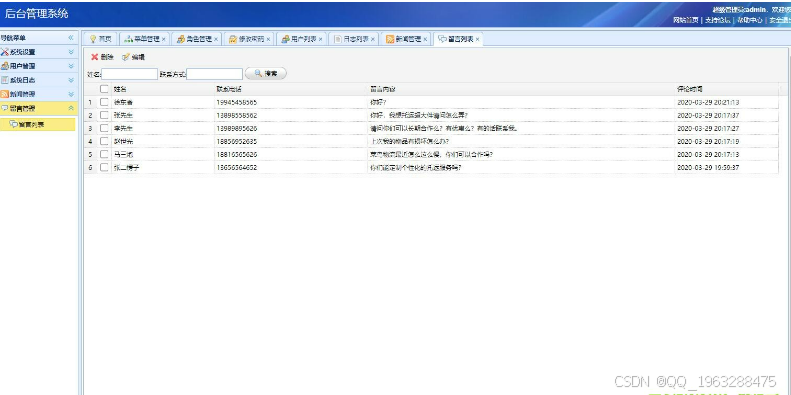Expand the sidebar 新闻管理 panel chevron
Viewport: 791px width, 395px height.
click(x=71, y=94)
